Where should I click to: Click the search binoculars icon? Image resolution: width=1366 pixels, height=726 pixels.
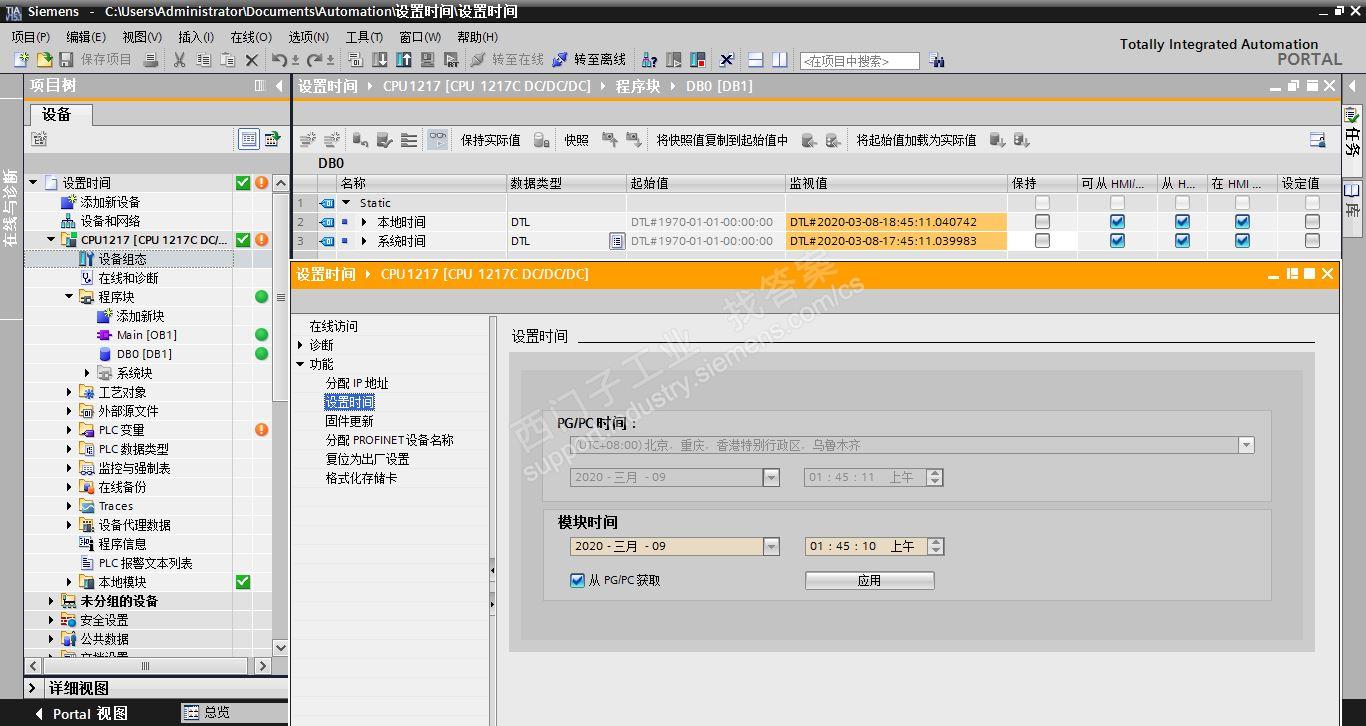coord(937,60)
